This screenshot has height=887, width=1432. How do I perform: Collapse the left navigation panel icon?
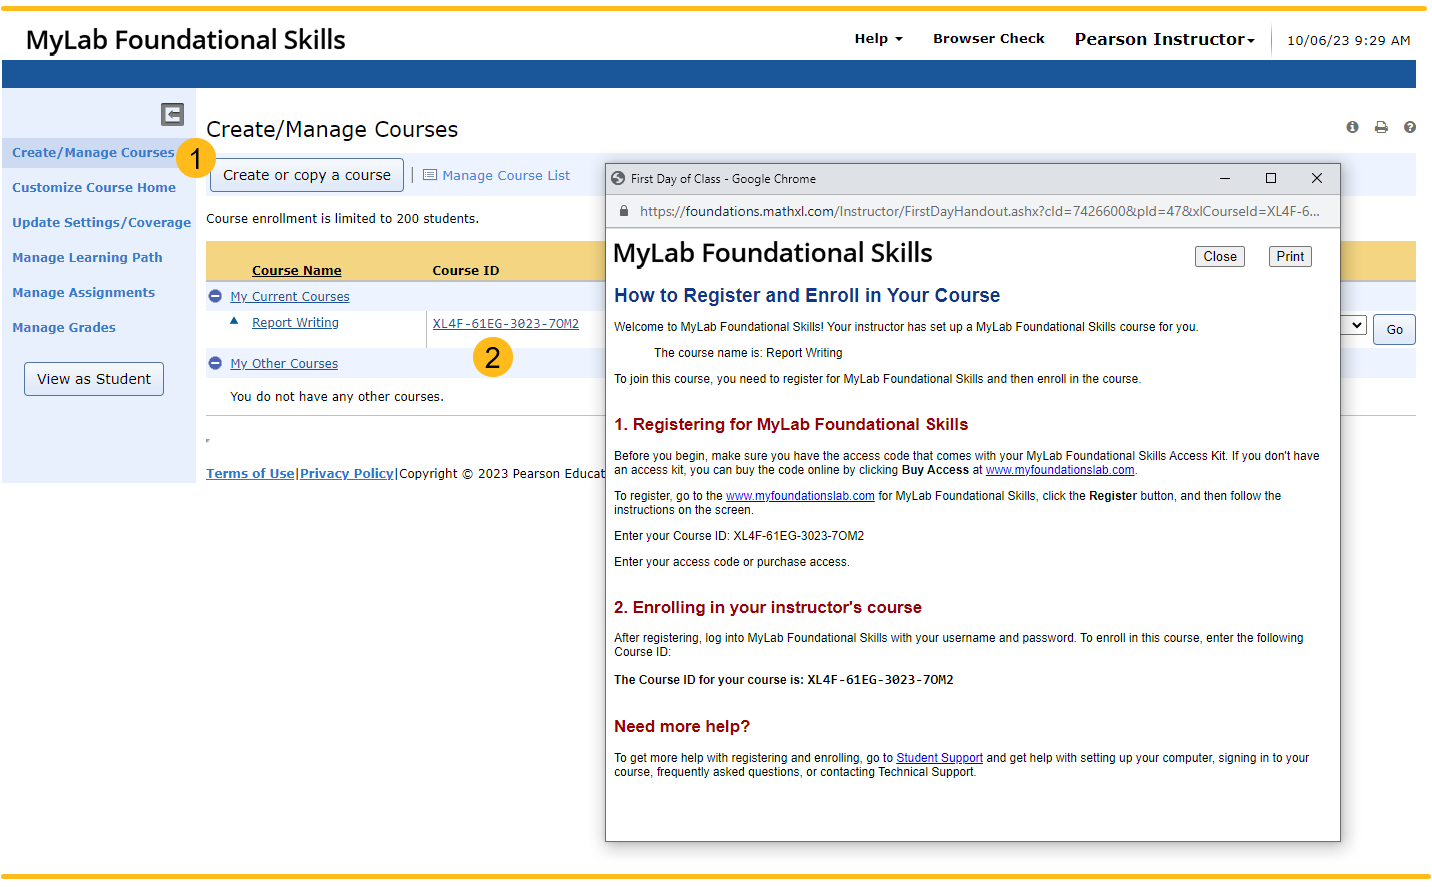[173, 114]
